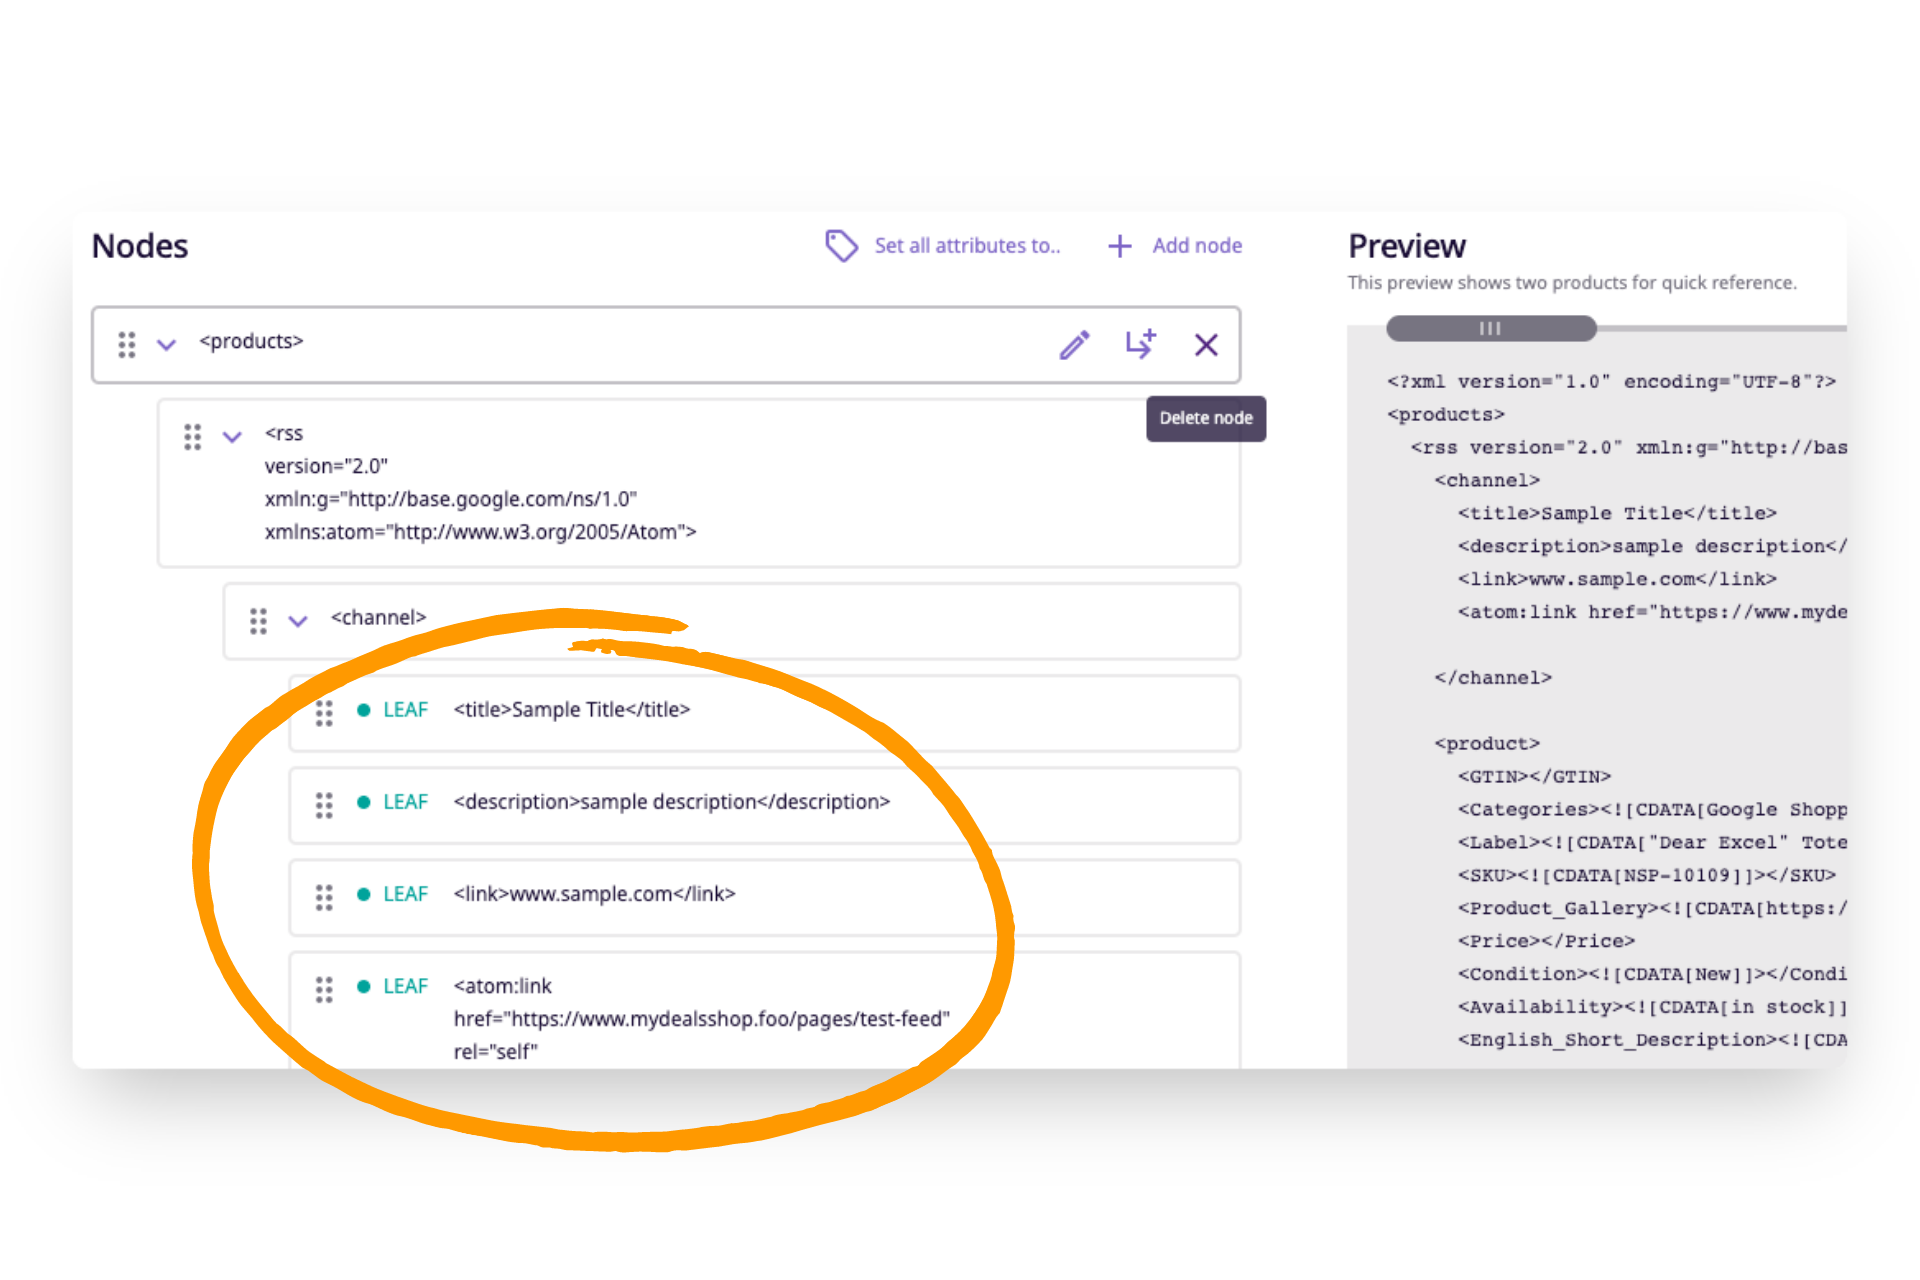Viewport: 1920px width, 1280px height.
Task: Click the plus icon beside Add node
Action: click(1119, 246)
